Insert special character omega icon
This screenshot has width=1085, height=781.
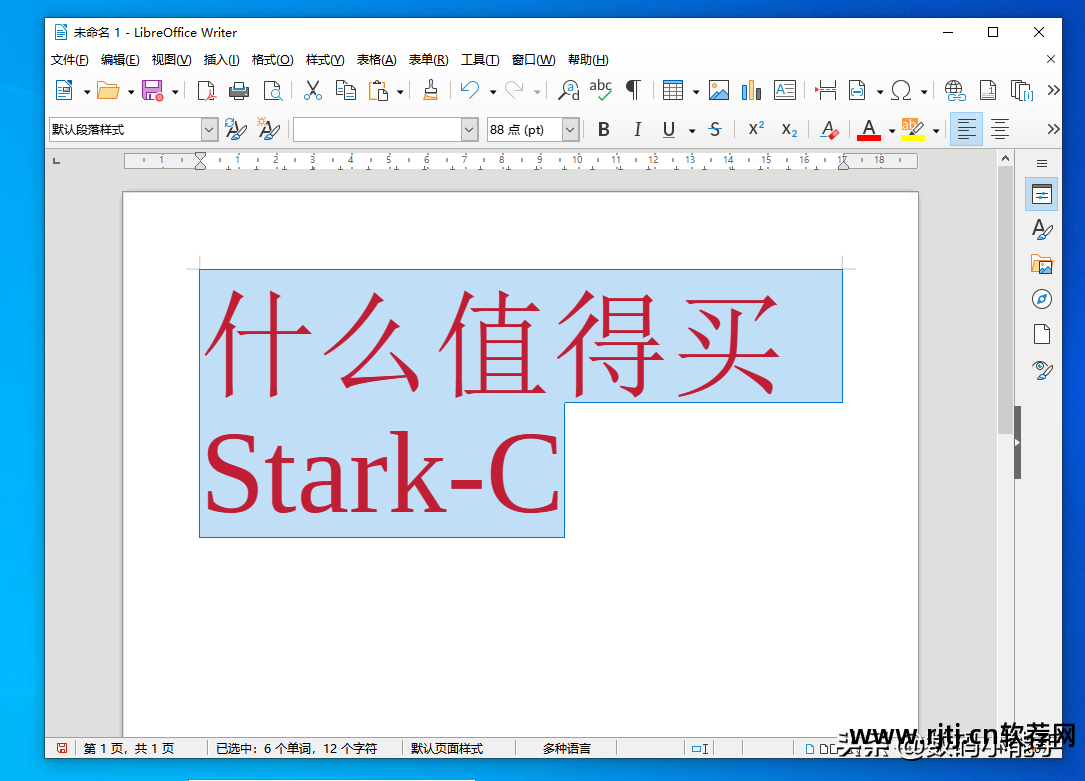pos(901,91)
